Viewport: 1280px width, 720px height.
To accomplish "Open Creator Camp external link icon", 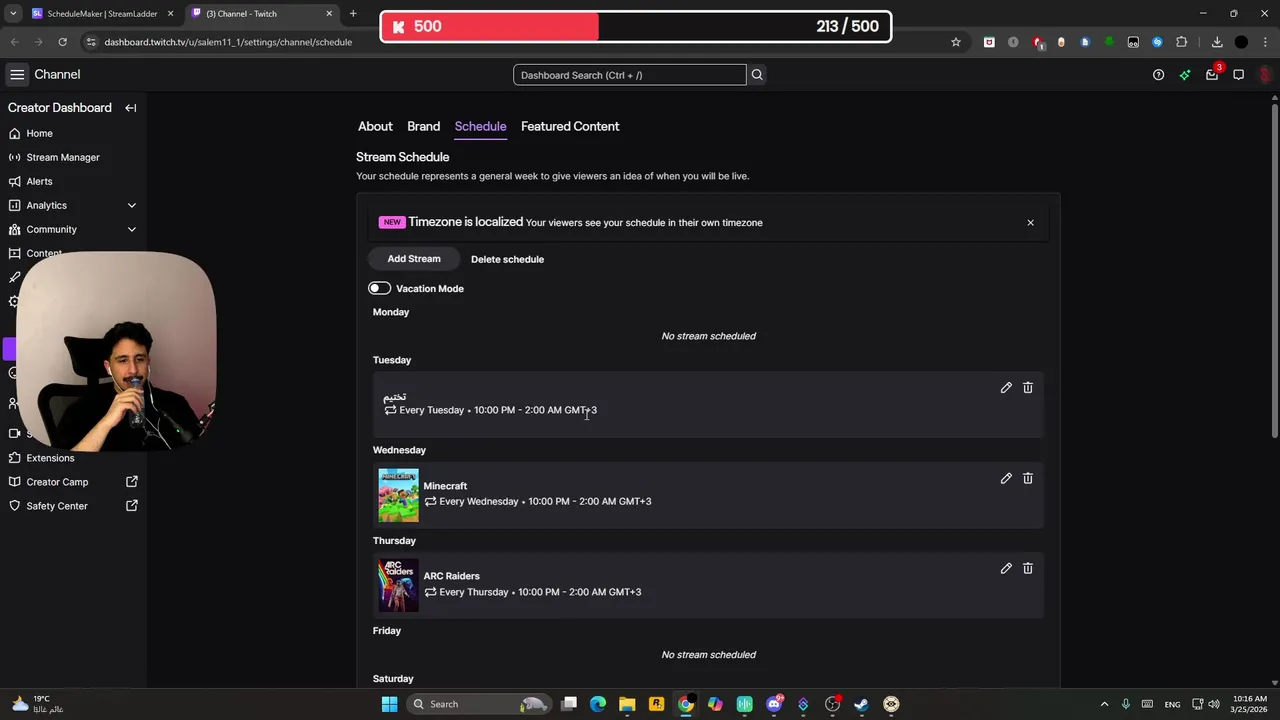I will pos(131,482).
